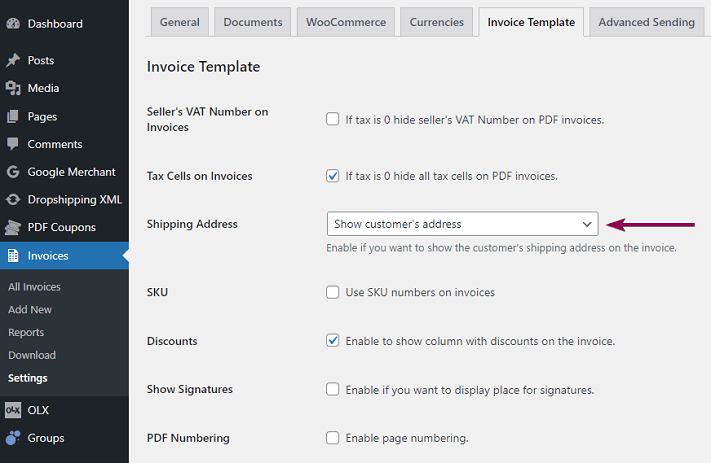This screenshot has height=463, width=711.
Task: Open the All Invoices submenu link
Action: [x=34, y=287]
